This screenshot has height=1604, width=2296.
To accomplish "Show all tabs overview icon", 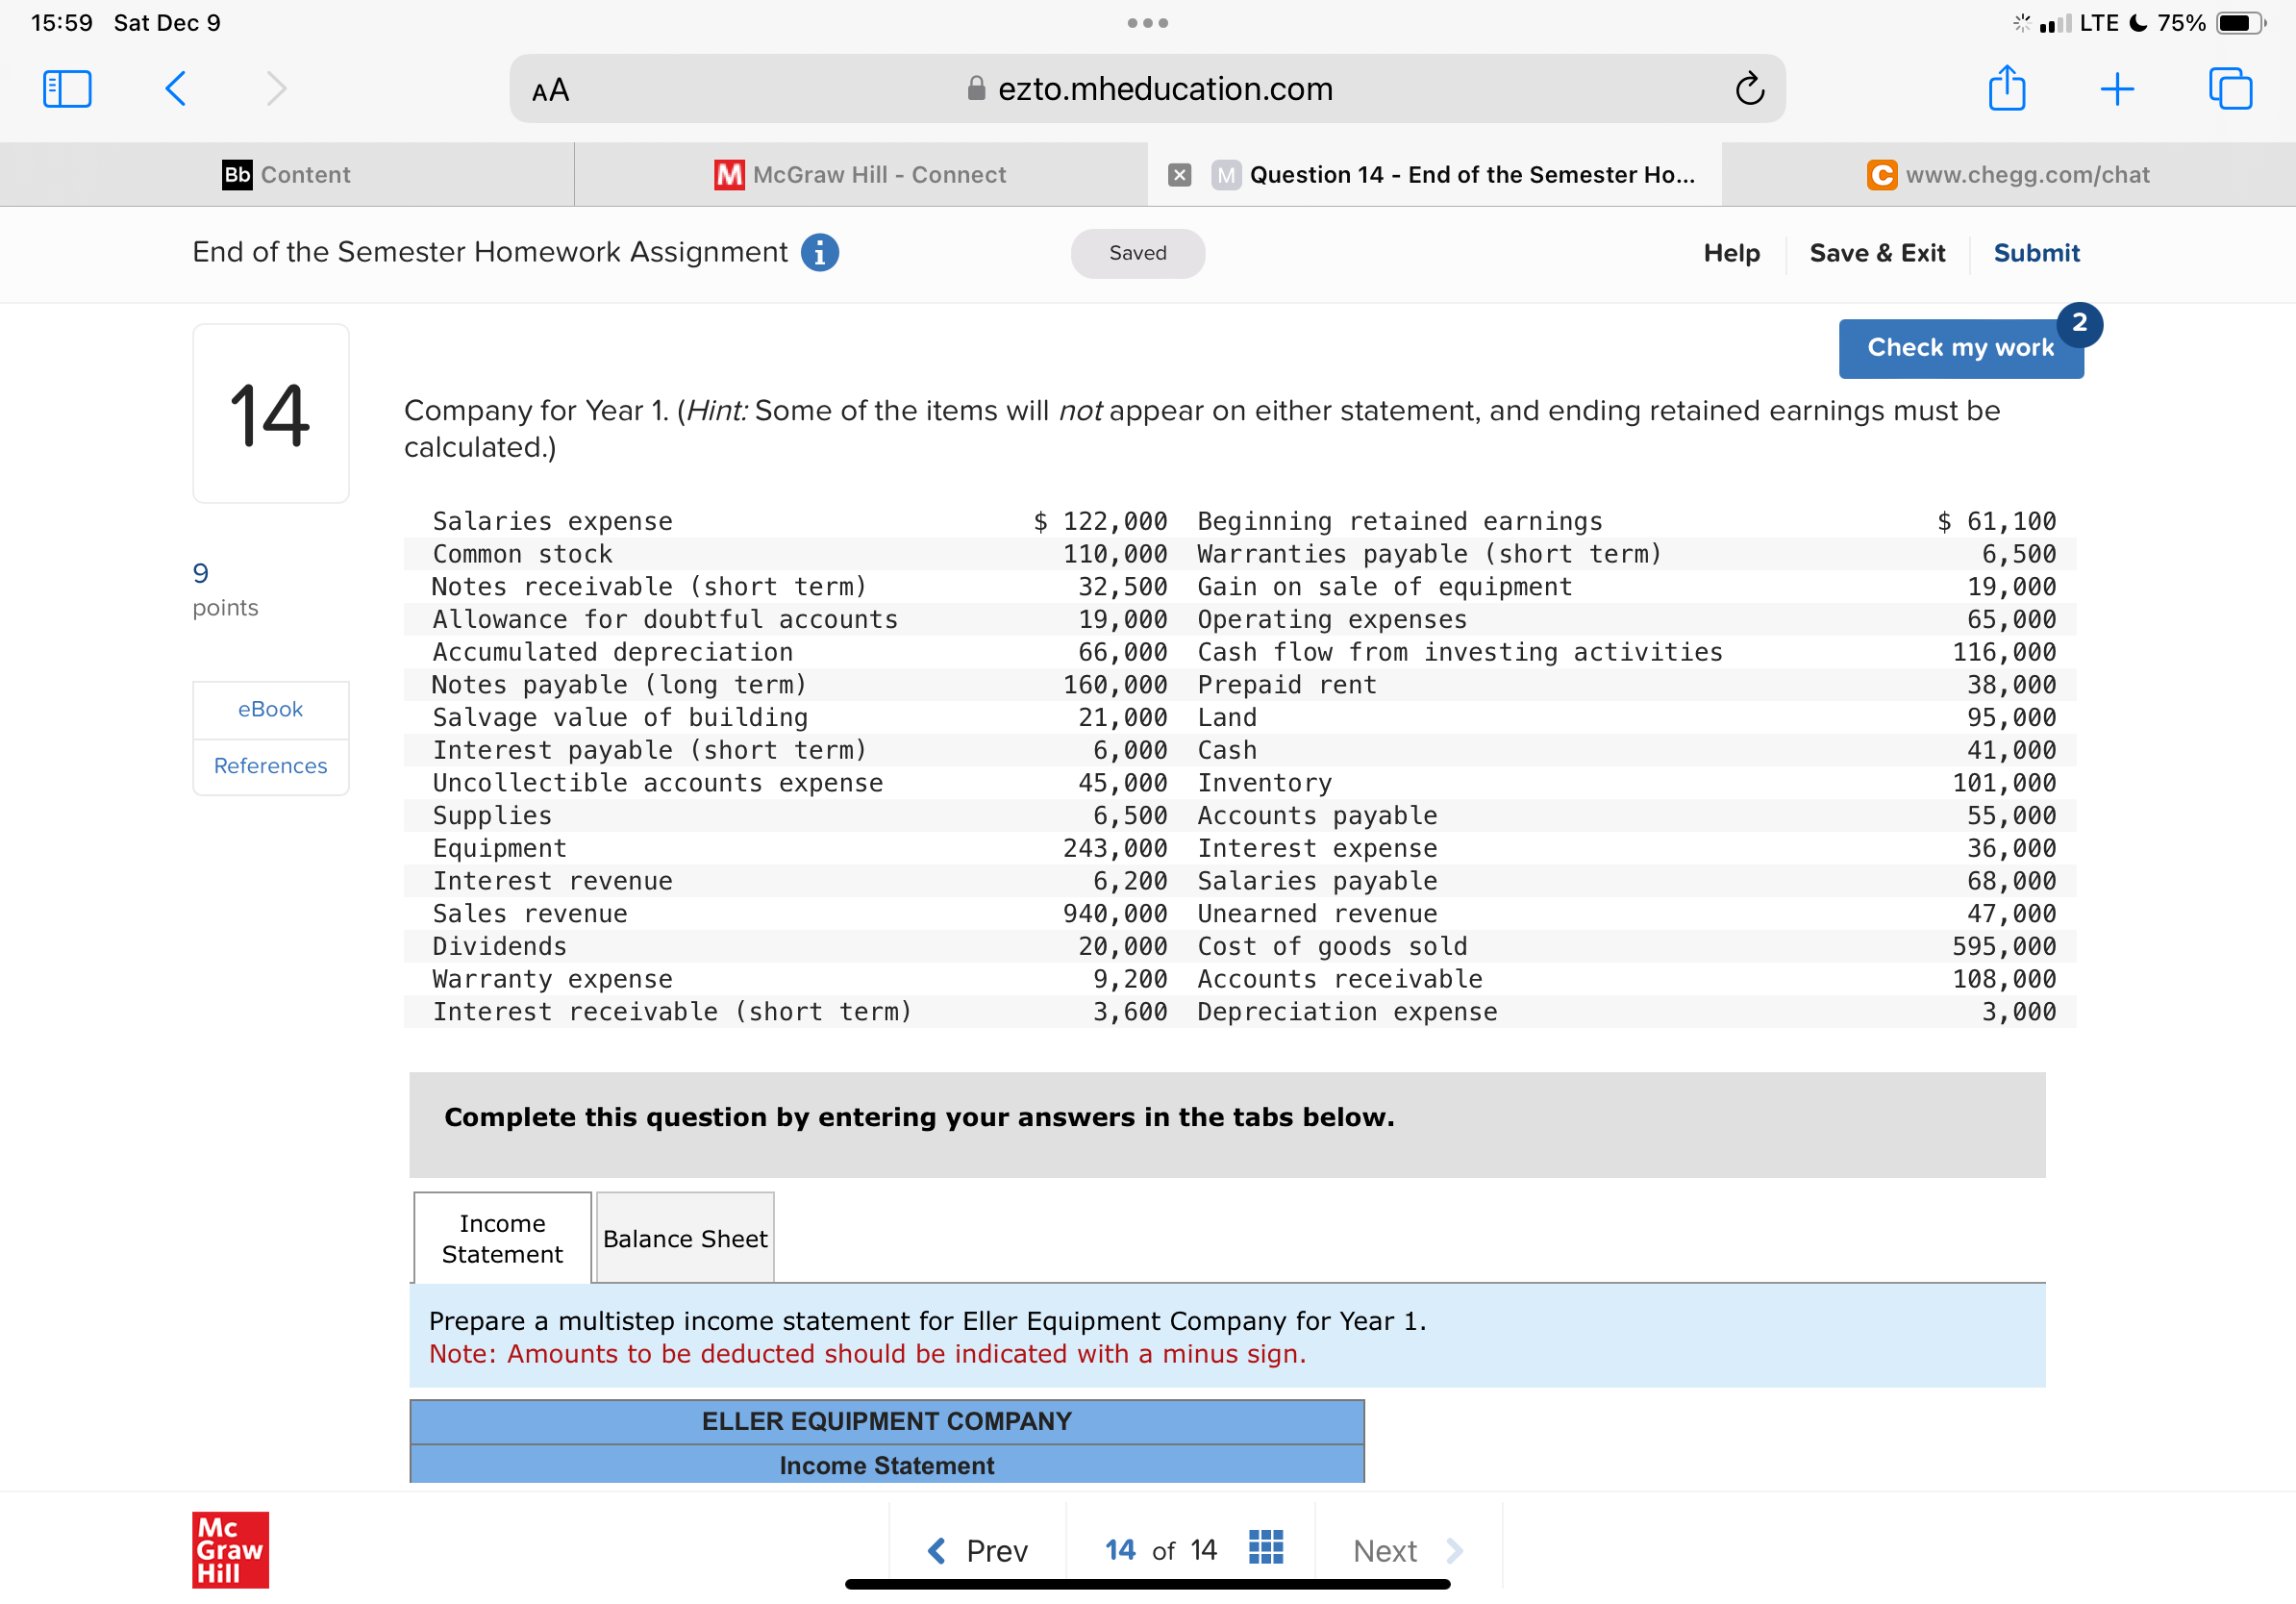I will tap(2229, 89).
